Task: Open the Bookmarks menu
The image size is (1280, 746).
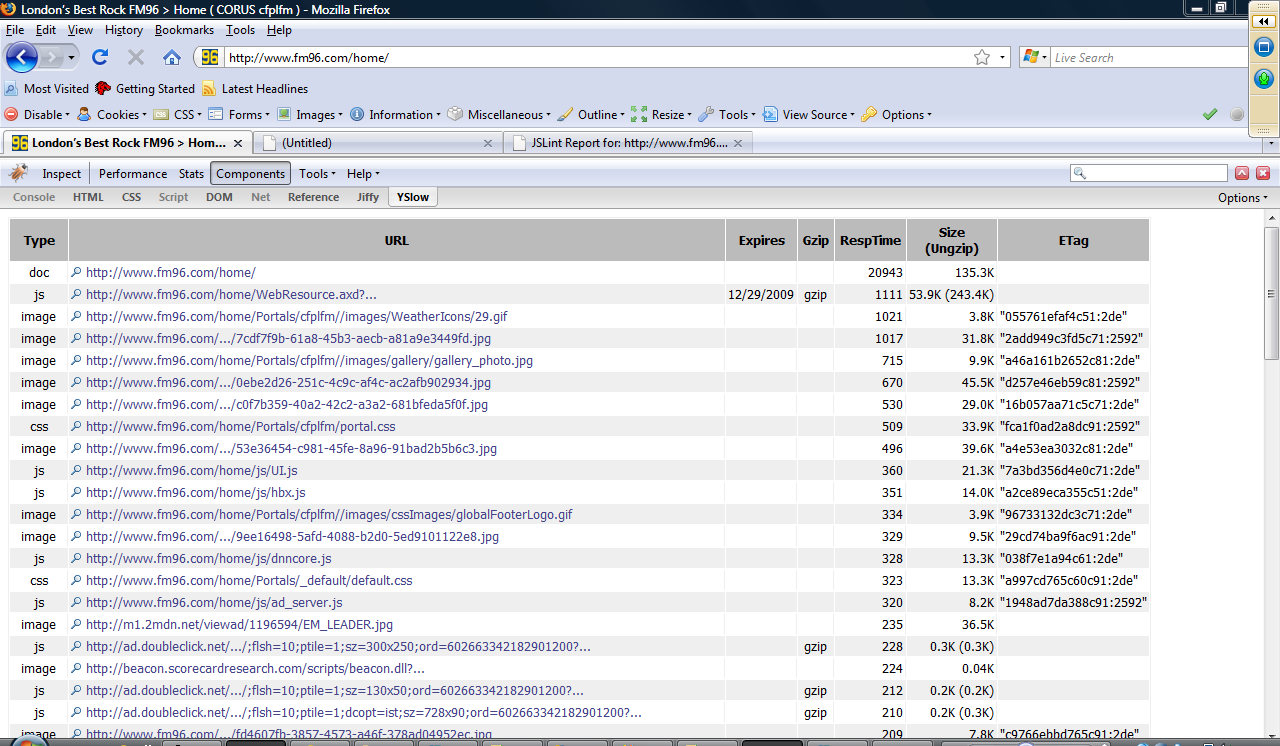Action: tap(184, 30)
